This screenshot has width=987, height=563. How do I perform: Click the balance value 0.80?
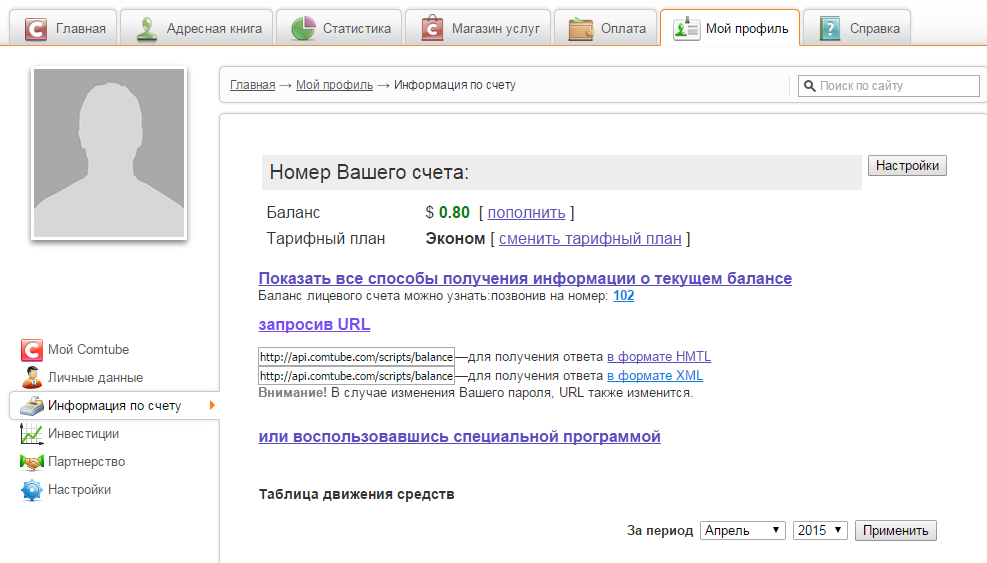[454, 213]
